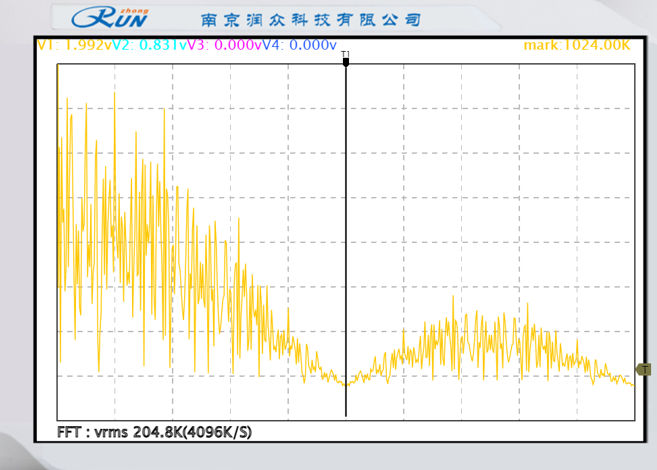
Task: Click the cyan V2 label in readout bar
Action: (120, 45)
